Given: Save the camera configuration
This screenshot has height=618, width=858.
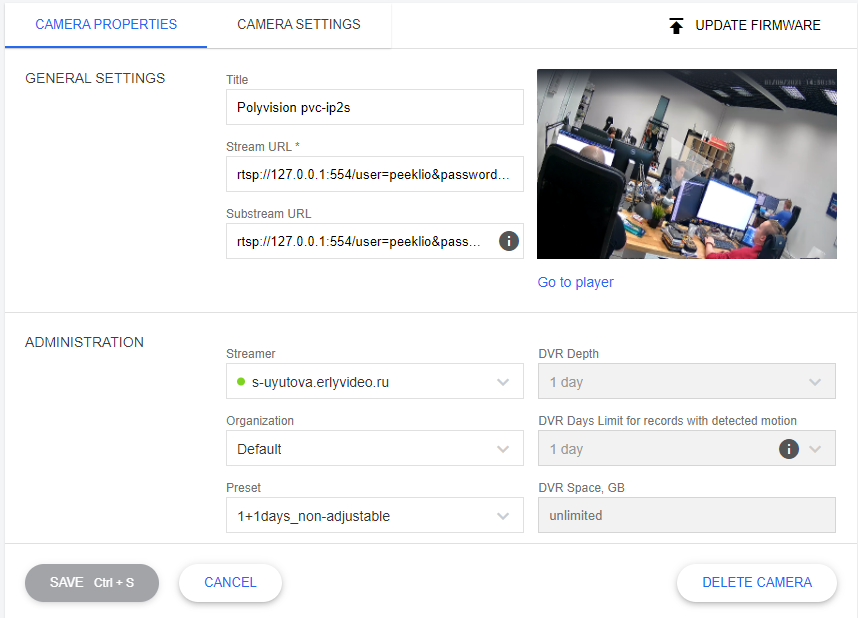Looking at the screenshot, I should coord(91,582).
